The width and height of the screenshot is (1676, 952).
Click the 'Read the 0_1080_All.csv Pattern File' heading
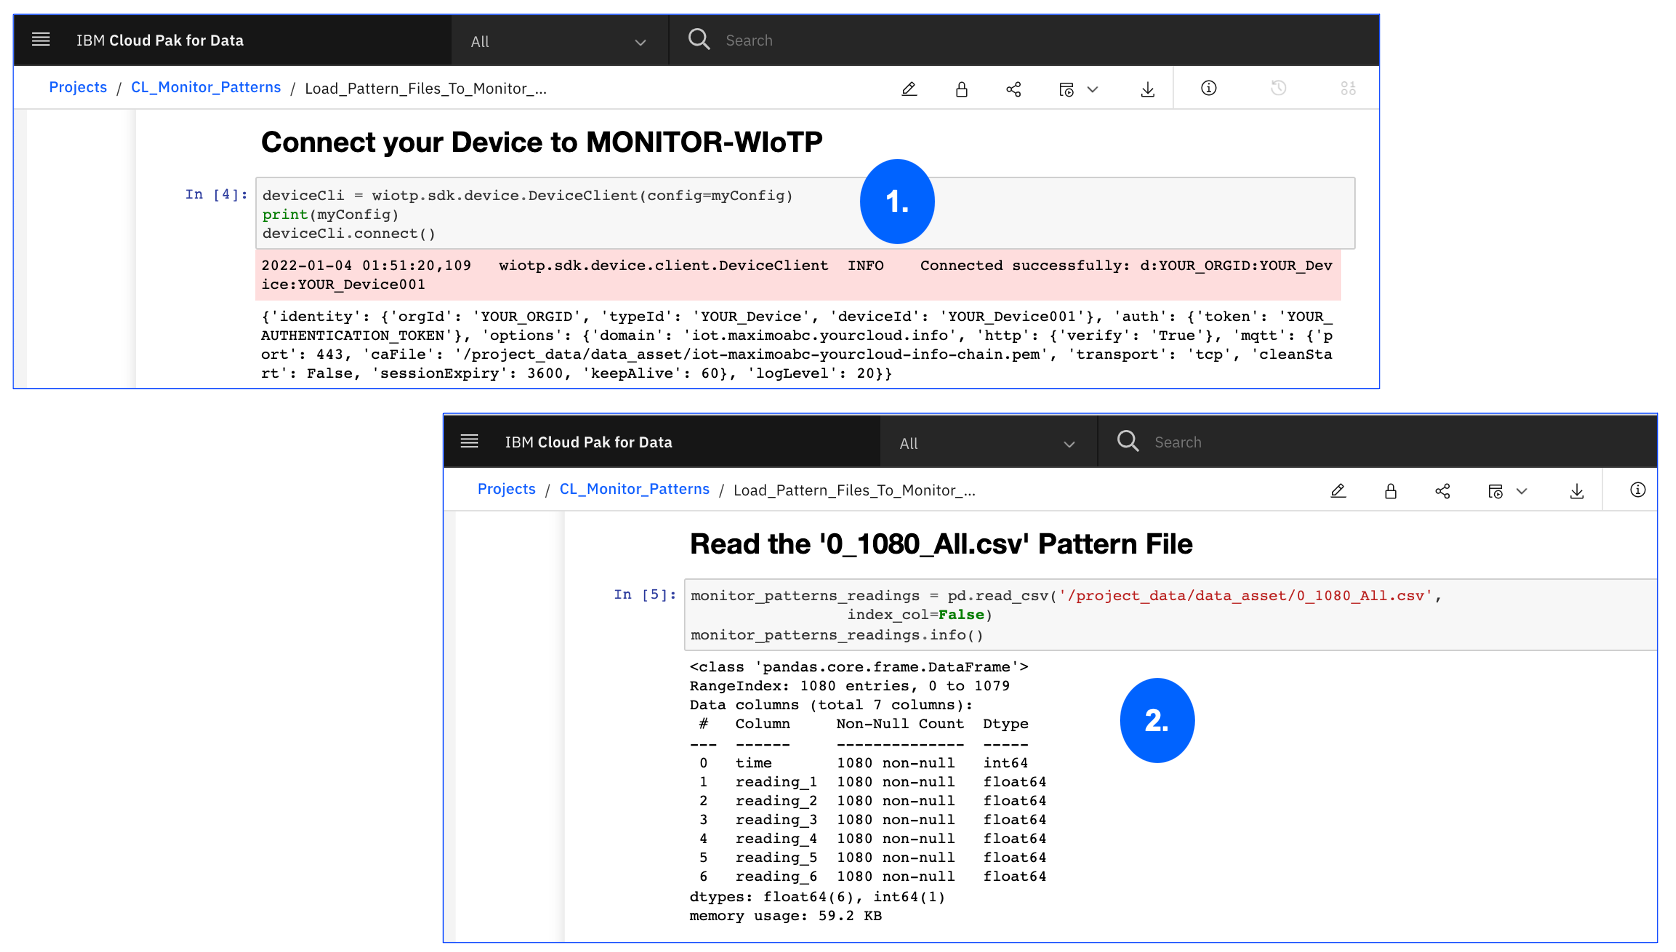tap(941, 544)
